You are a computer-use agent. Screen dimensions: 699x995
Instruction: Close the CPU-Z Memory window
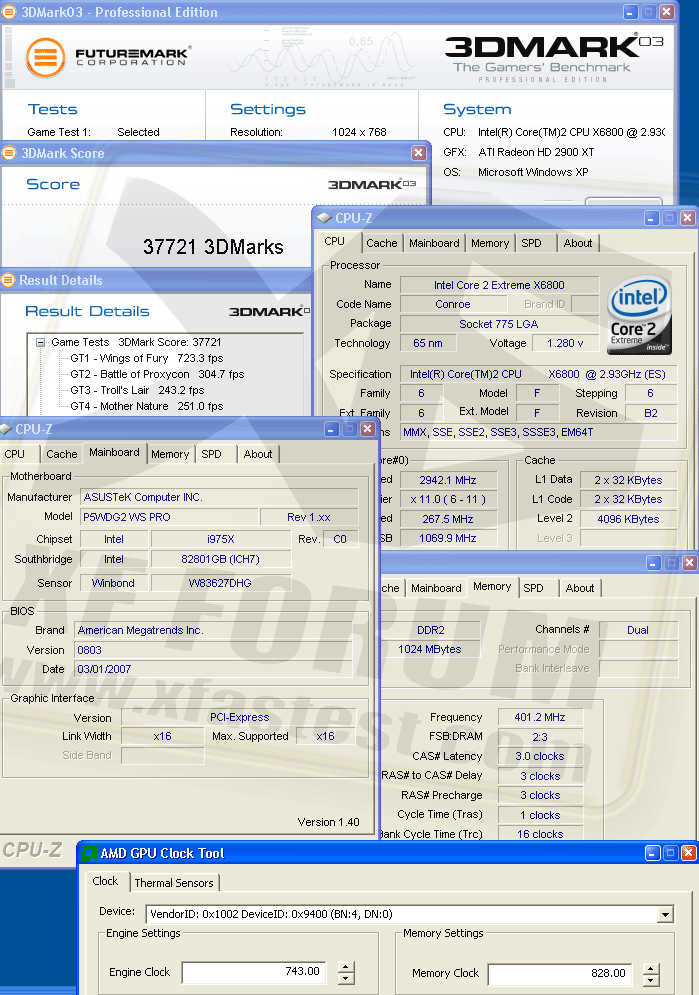[689, 562]
